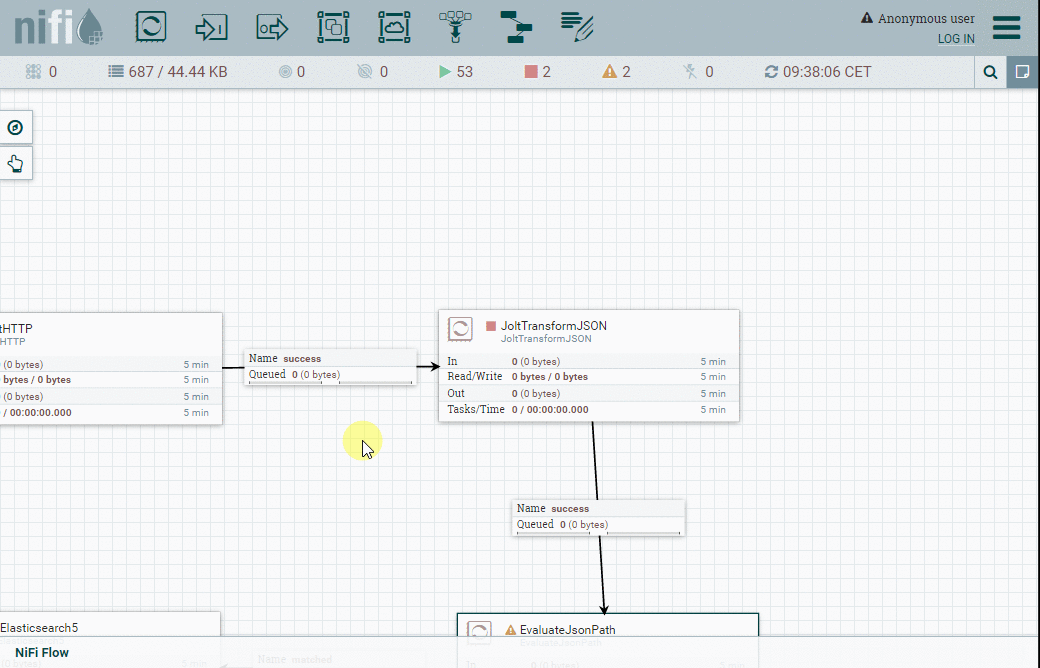The width and height of the screenshot is (1040, 668).
Task: Click the Output Port toolbar icon
Action: point(271,27)
